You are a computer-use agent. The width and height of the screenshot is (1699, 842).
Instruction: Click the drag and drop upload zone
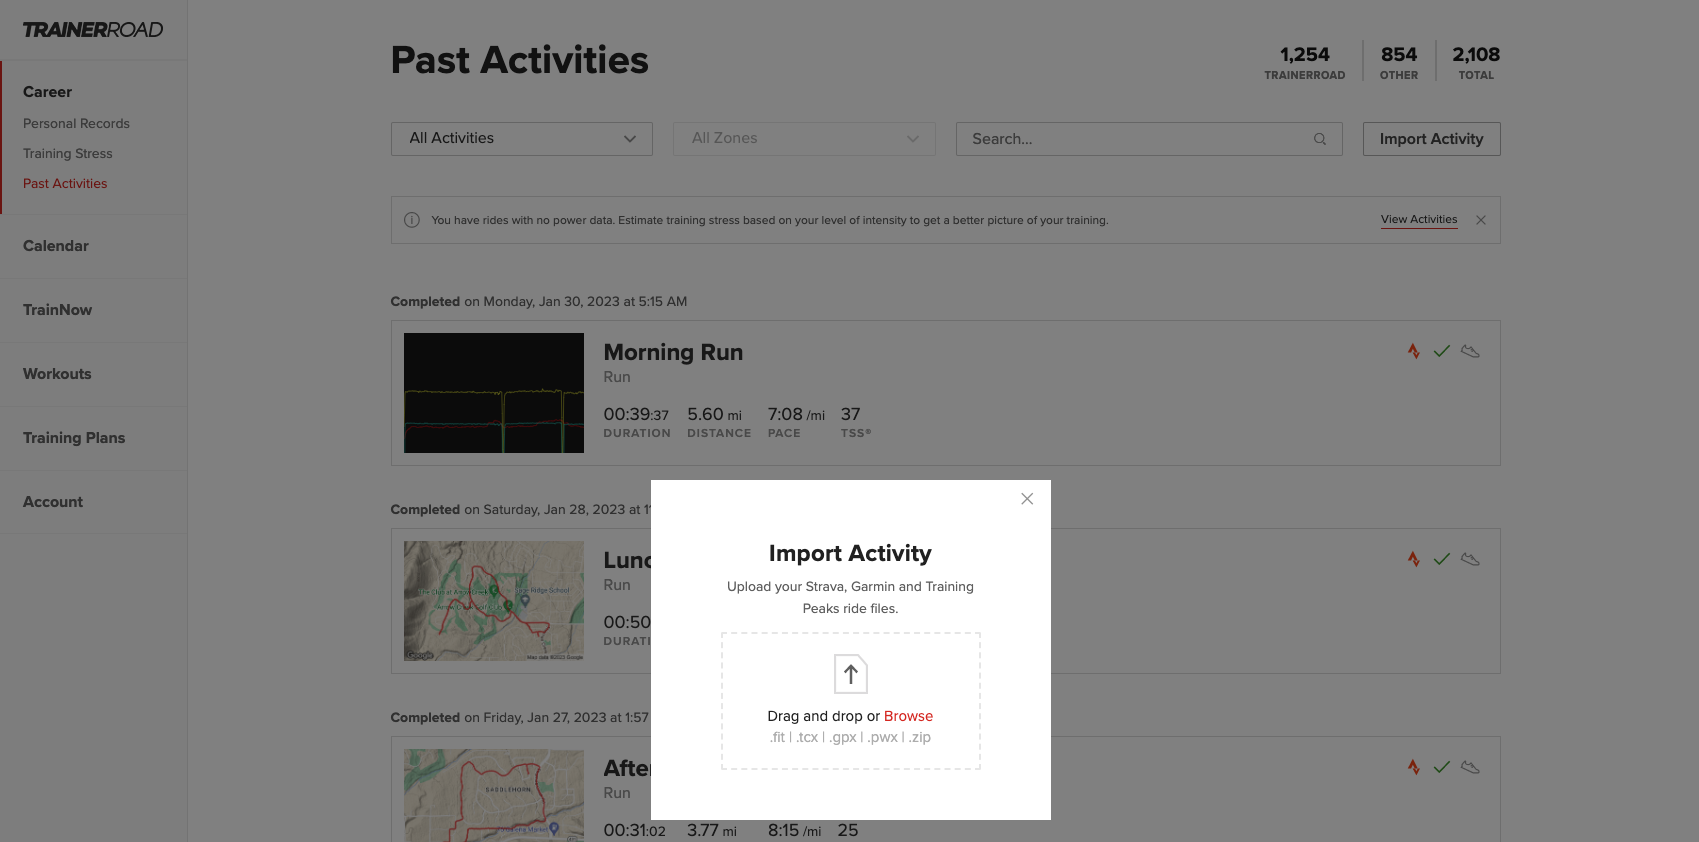[x=851, y=701]
